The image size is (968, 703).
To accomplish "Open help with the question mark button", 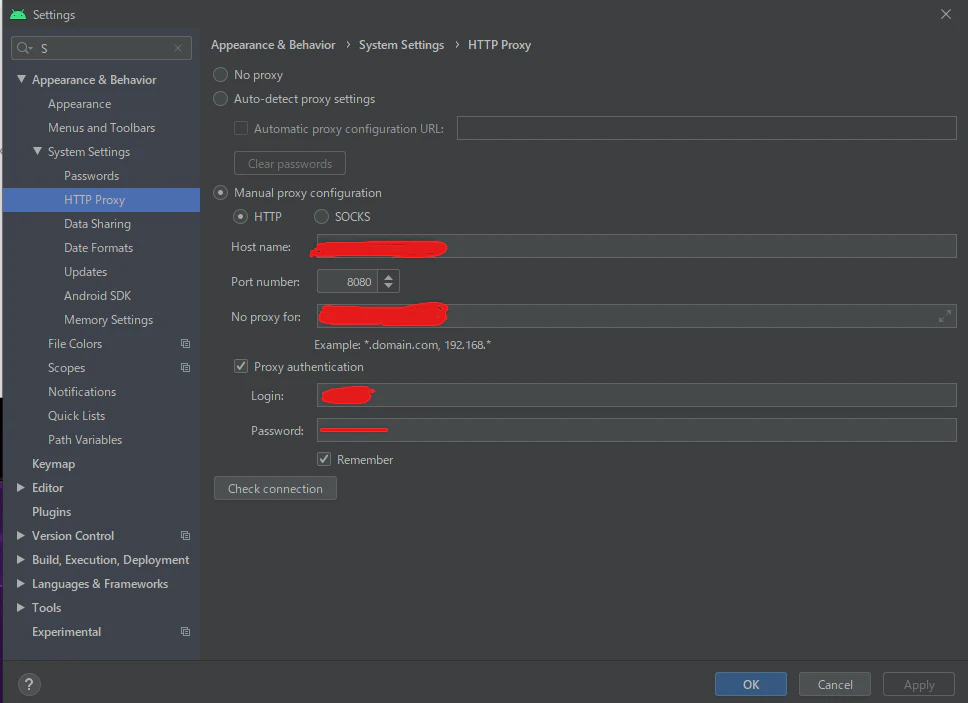I will point(29,684).
